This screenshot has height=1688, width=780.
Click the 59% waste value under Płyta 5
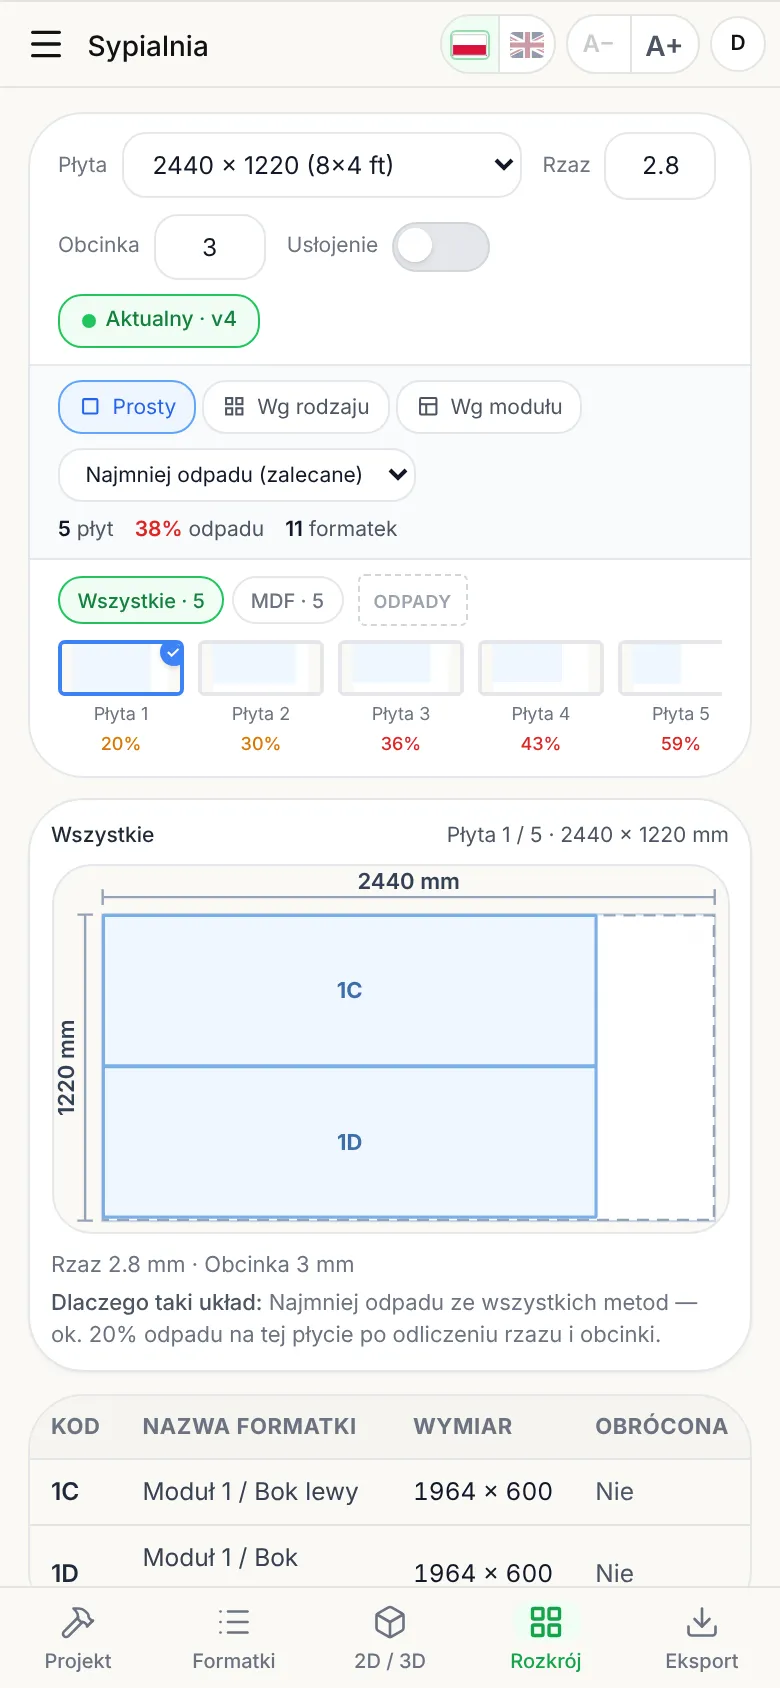point(680,744)
